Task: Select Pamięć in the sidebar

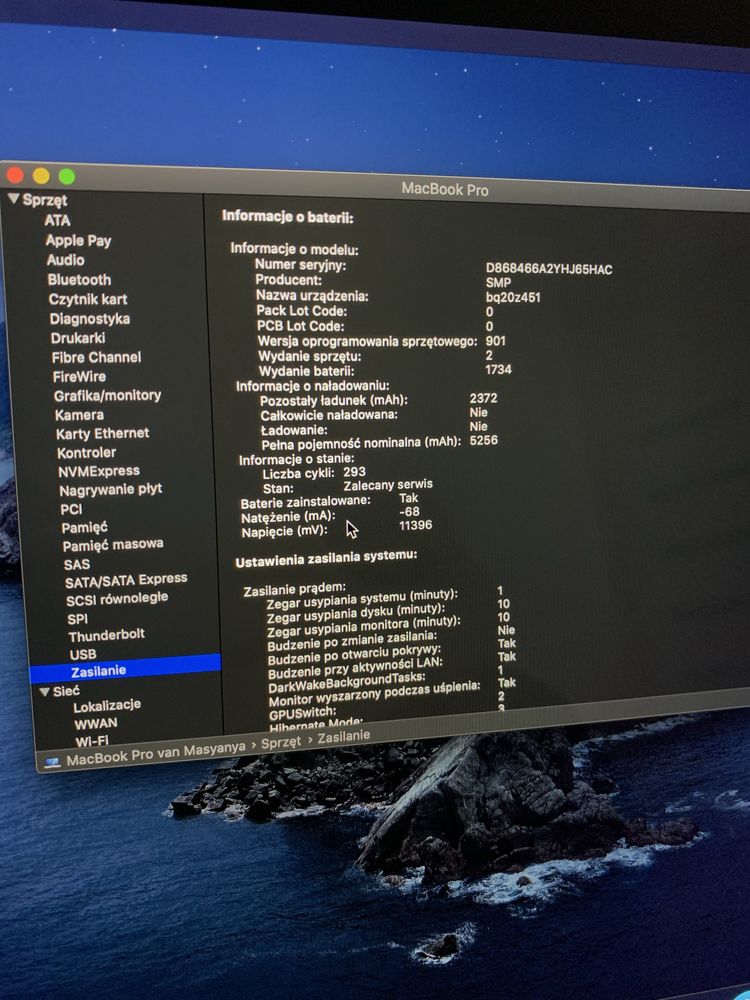Action: [85, 527]
